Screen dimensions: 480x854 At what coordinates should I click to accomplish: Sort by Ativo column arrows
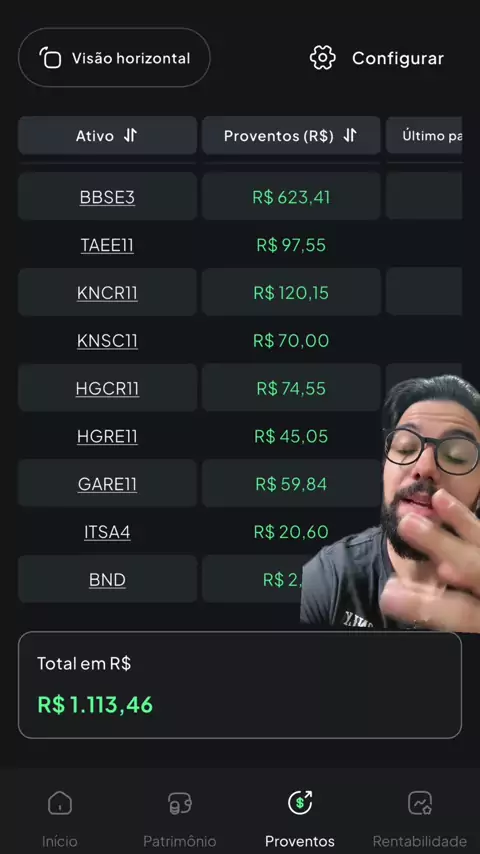[x=130, y=135]
